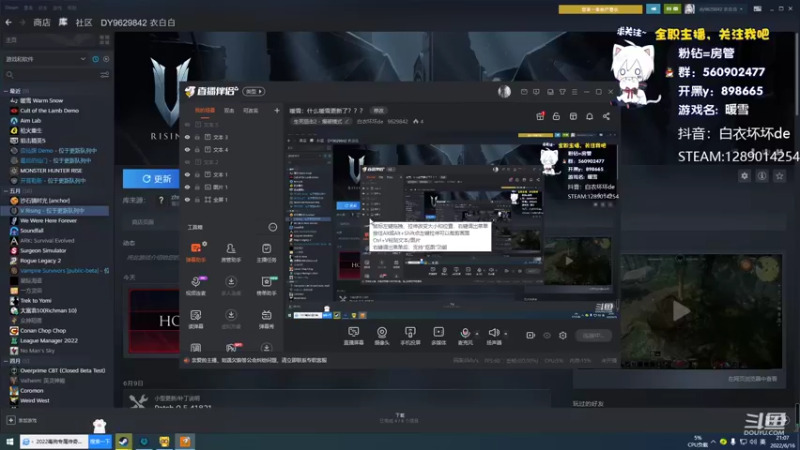The height and width of the screenshot is (450, 800).
Task: Toggle the lock on 文本 3 source
Action: click(197, 137)
